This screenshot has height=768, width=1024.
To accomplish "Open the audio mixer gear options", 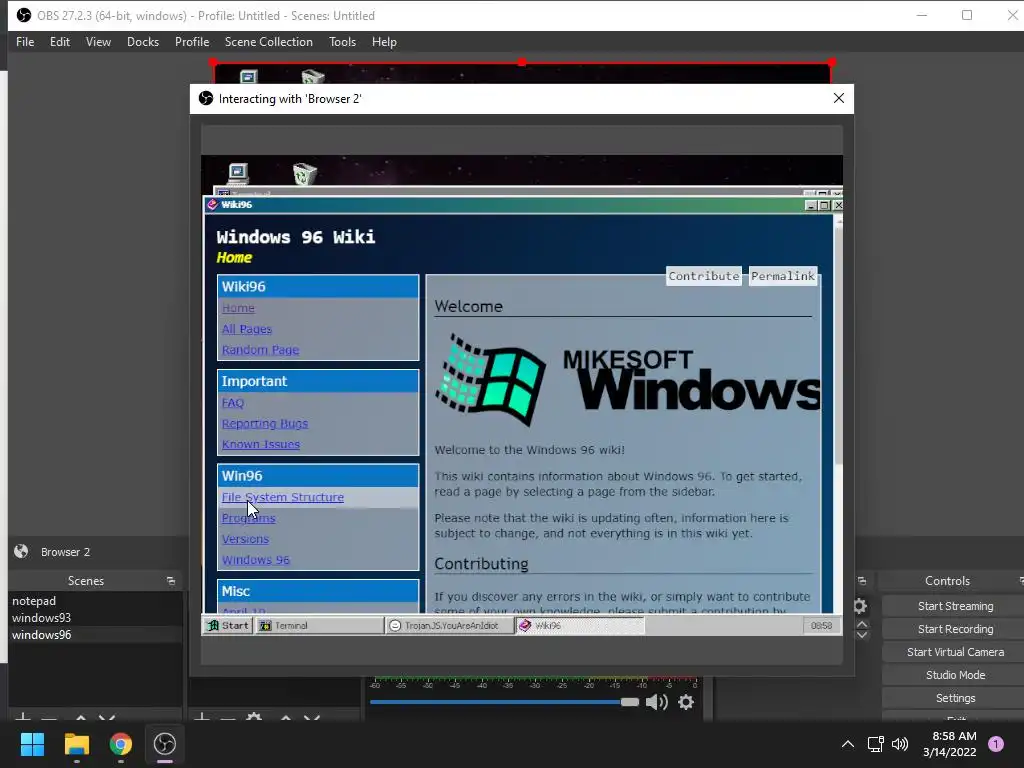I will (686, 702).
